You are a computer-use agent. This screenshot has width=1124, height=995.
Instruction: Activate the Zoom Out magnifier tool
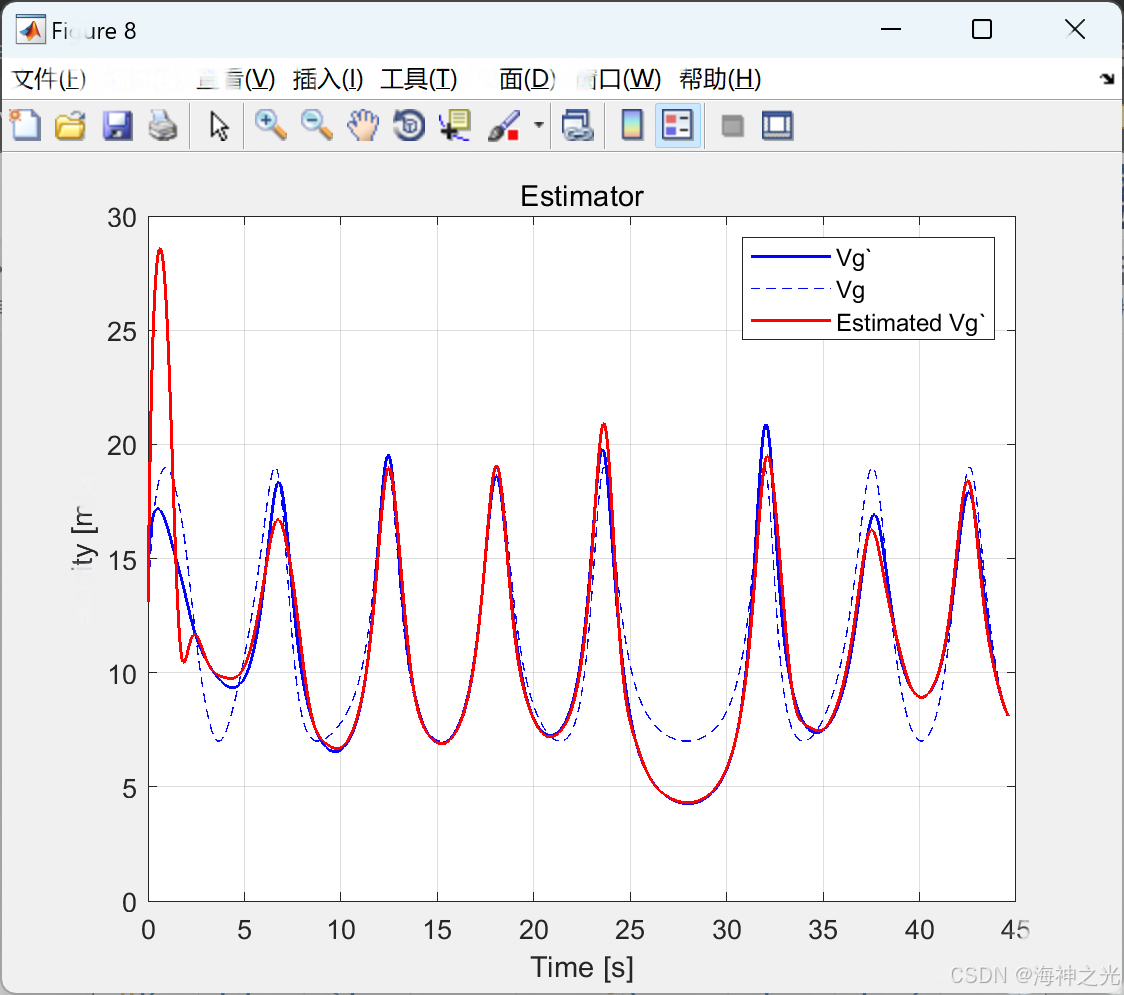click(x=316, y=125)
